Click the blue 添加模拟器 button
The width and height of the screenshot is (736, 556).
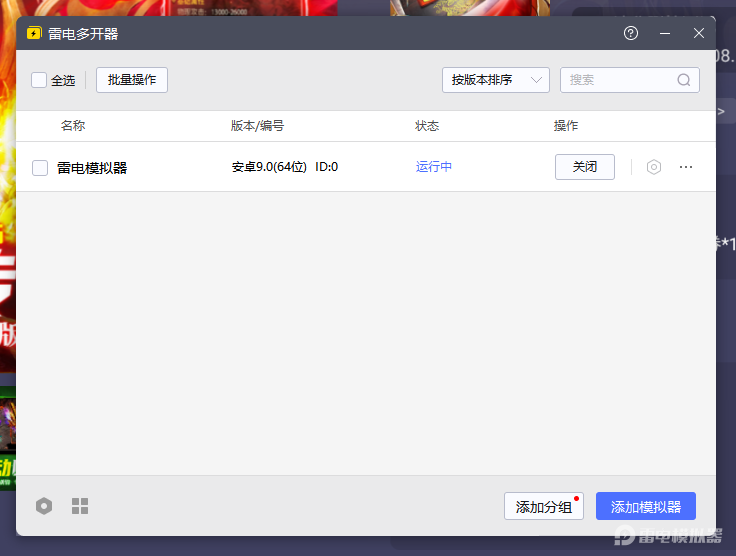coord(646,506)
